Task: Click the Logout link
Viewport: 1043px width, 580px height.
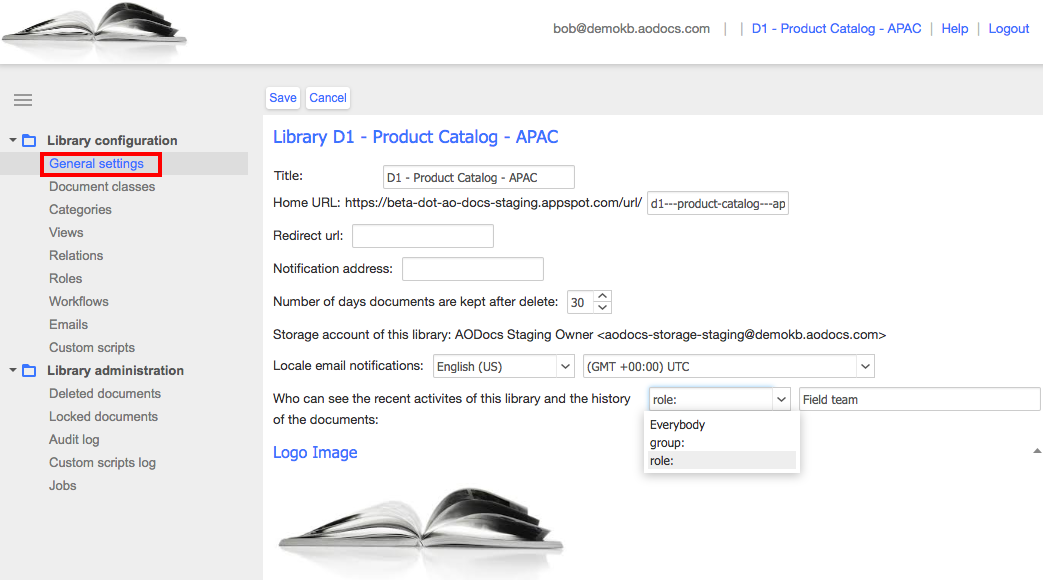Action: 1008,28
